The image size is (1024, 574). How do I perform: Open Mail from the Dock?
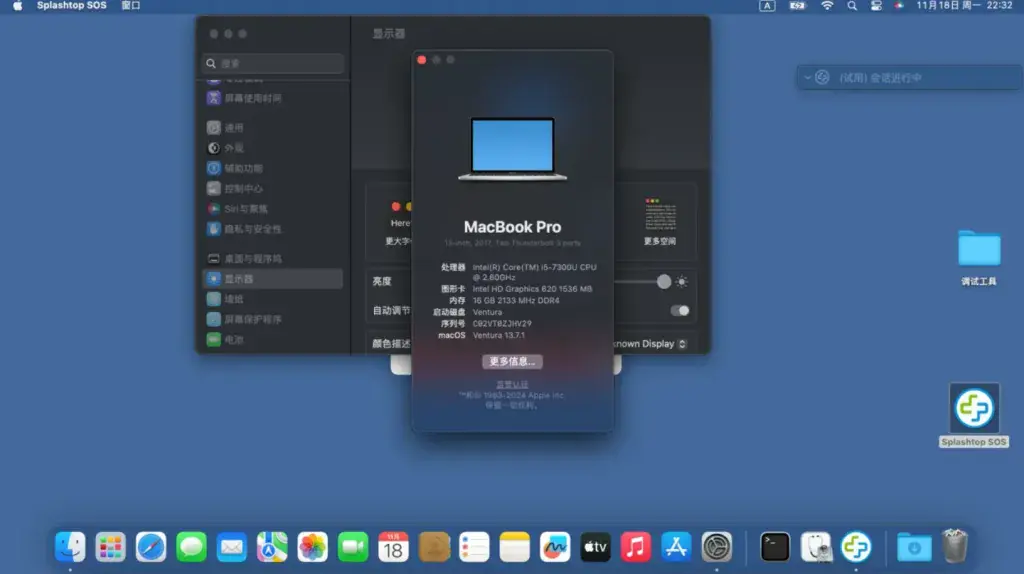232,547
